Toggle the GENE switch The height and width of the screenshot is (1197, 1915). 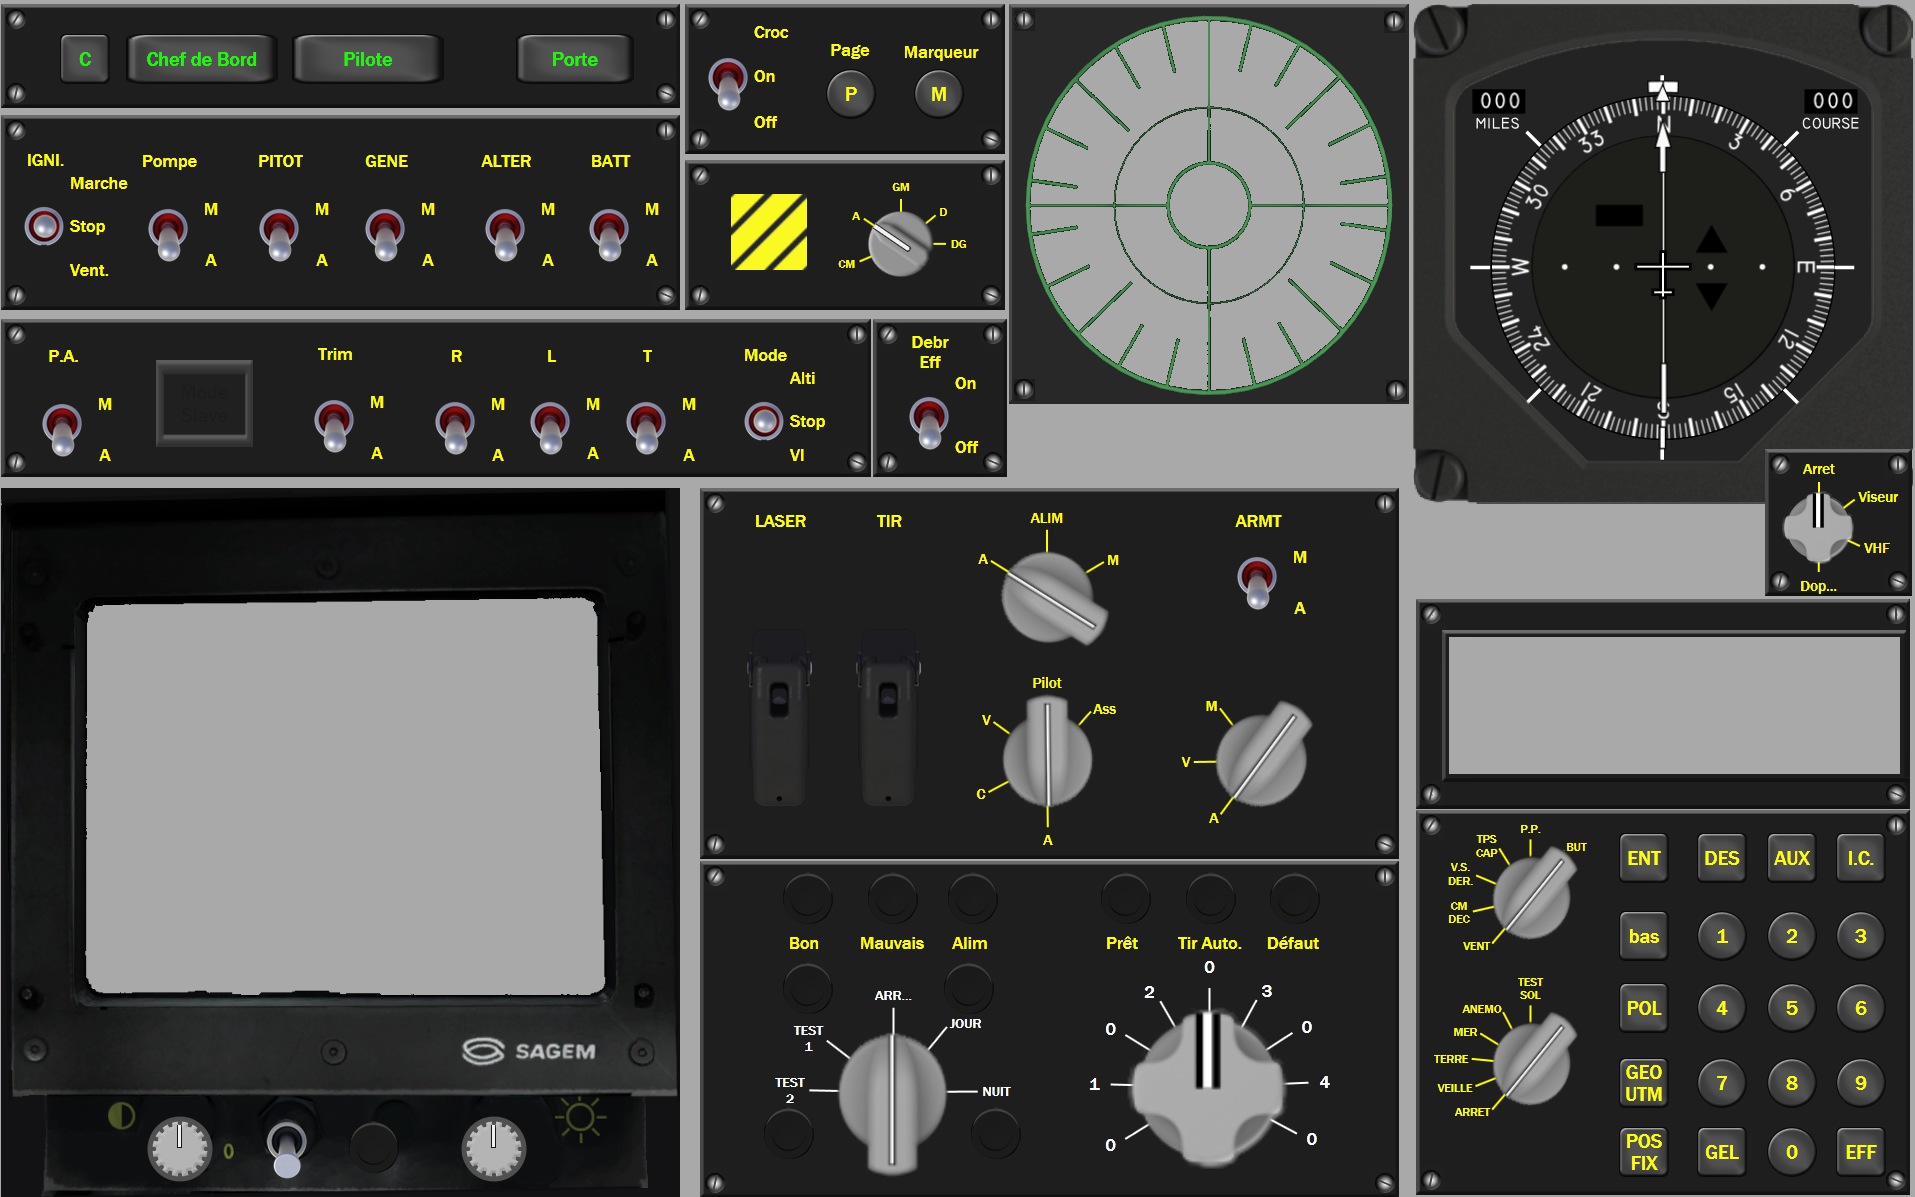(x=385, y=235)
